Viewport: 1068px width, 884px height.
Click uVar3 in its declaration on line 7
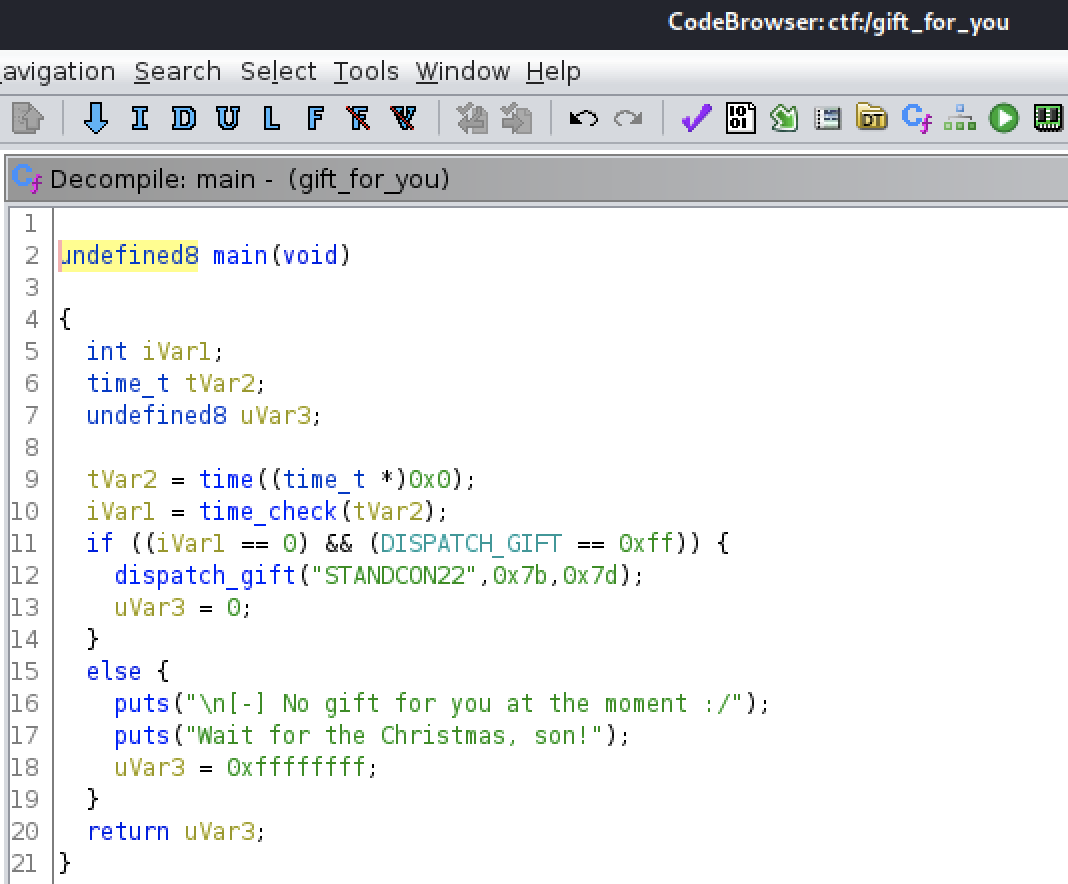[275, 415]
